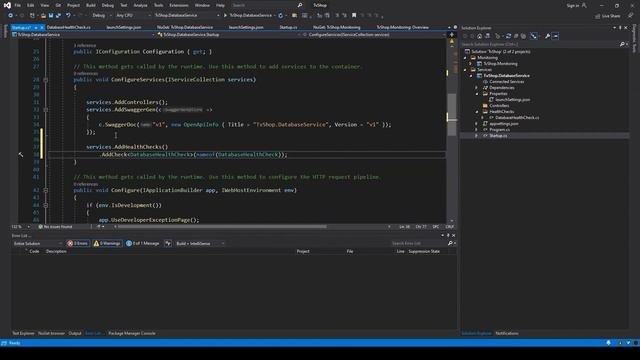Select appsettings.json in Solution Explorer
Screen dimensions: 640x360
[x=504, y=124]
